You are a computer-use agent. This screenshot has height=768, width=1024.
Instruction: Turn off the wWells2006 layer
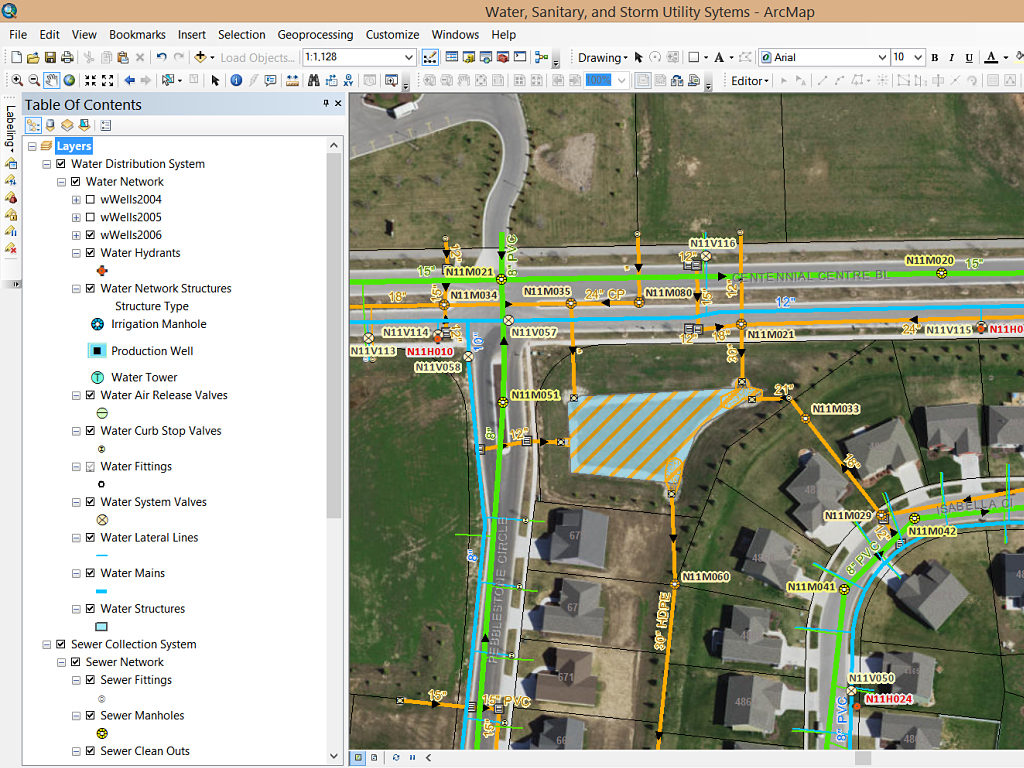(x=90, y=235)
